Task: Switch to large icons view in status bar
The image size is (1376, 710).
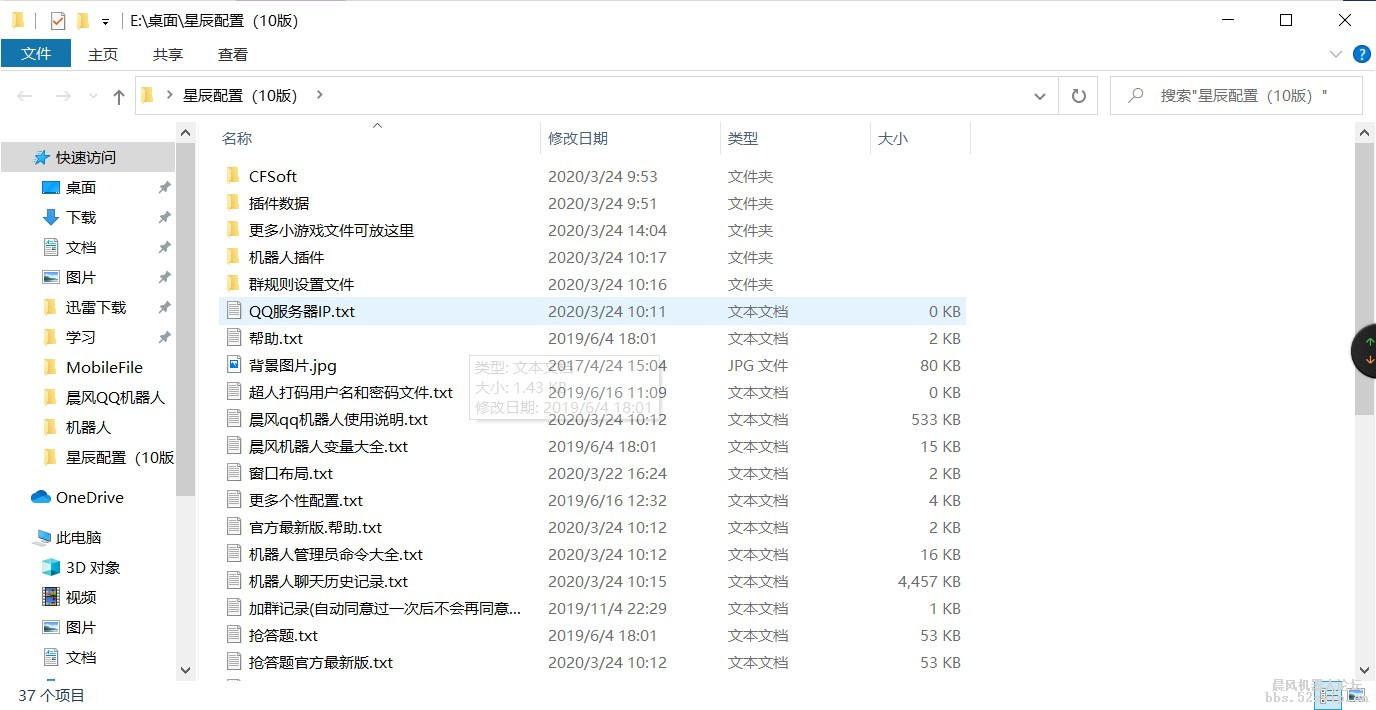Action: (1356, 696)
